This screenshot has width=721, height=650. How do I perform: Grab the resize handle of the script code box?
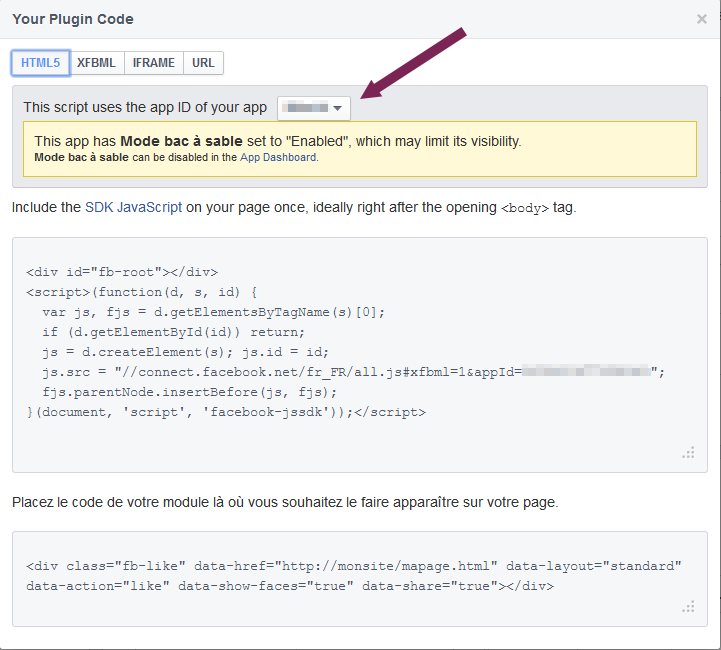coord(688,453)
